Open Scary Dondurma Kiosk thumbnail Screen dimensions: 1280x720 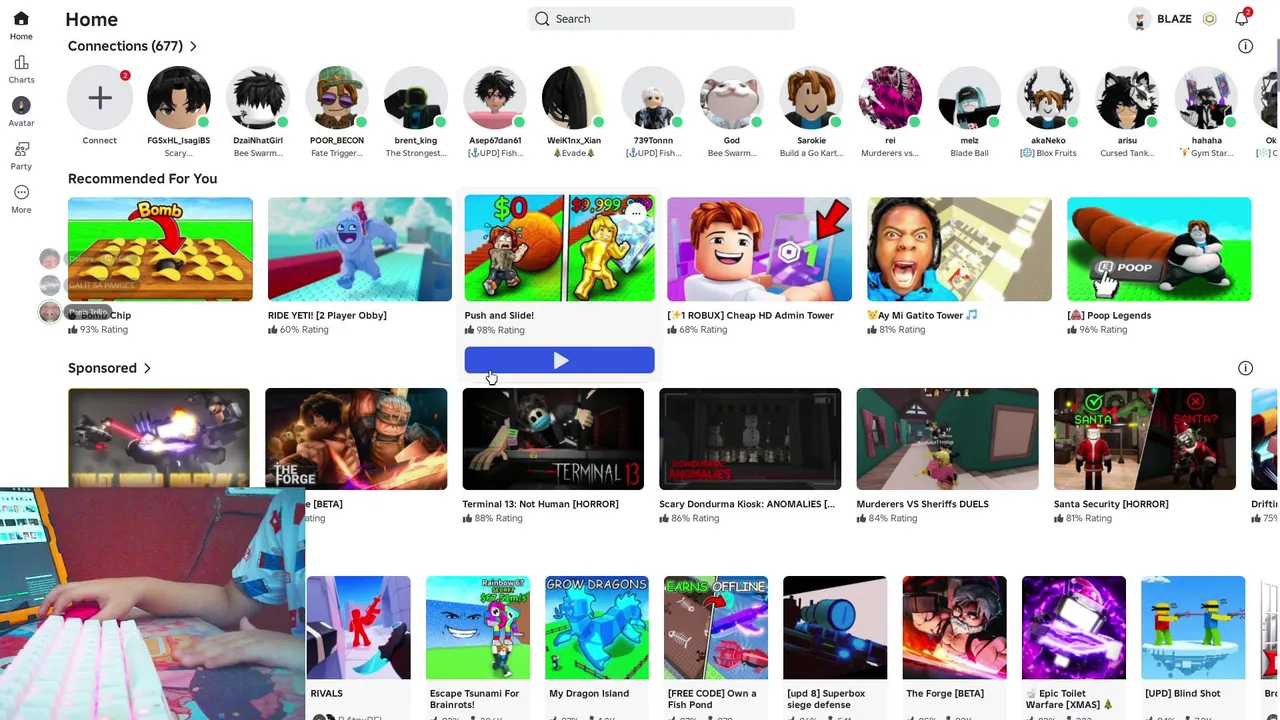[x=750, y=439]
